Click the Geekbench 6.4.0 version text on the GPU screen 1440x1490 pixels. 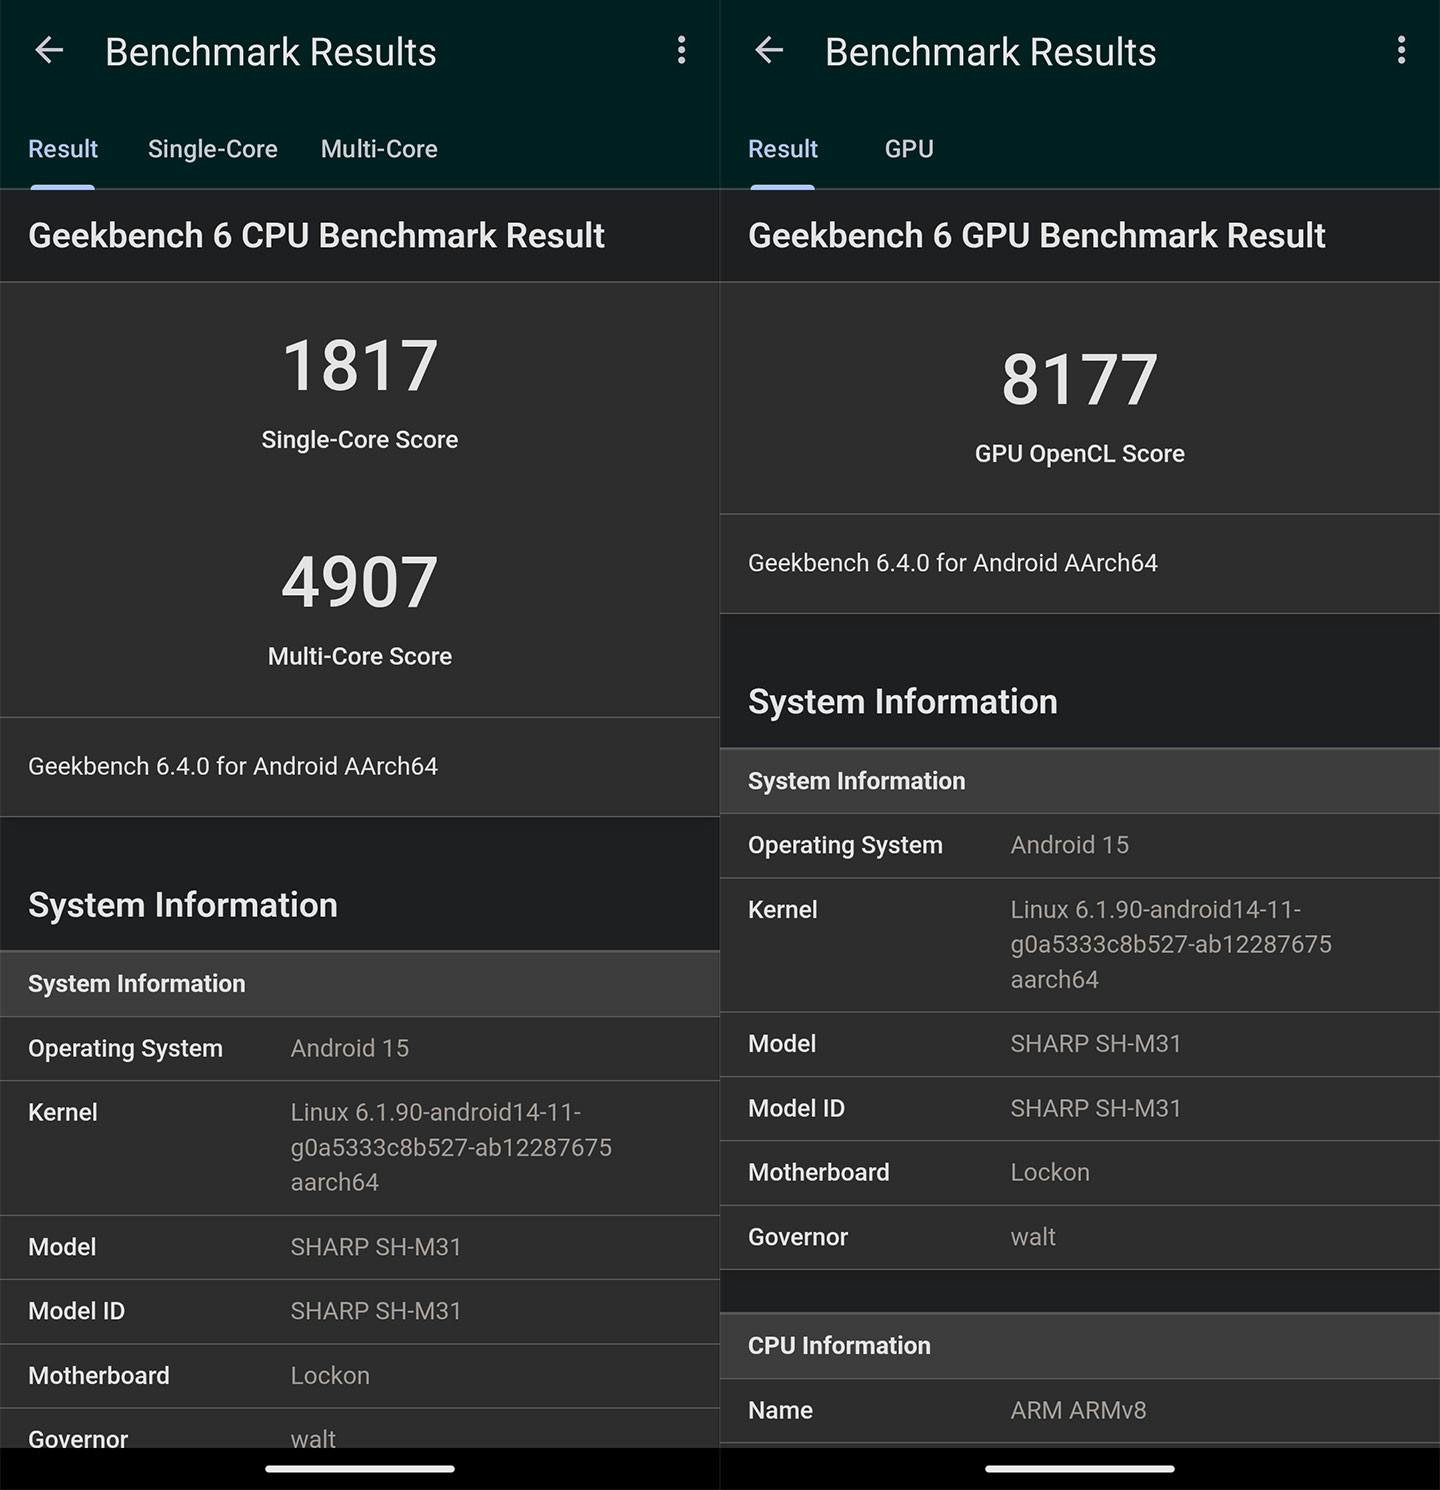tap(953, 563)
